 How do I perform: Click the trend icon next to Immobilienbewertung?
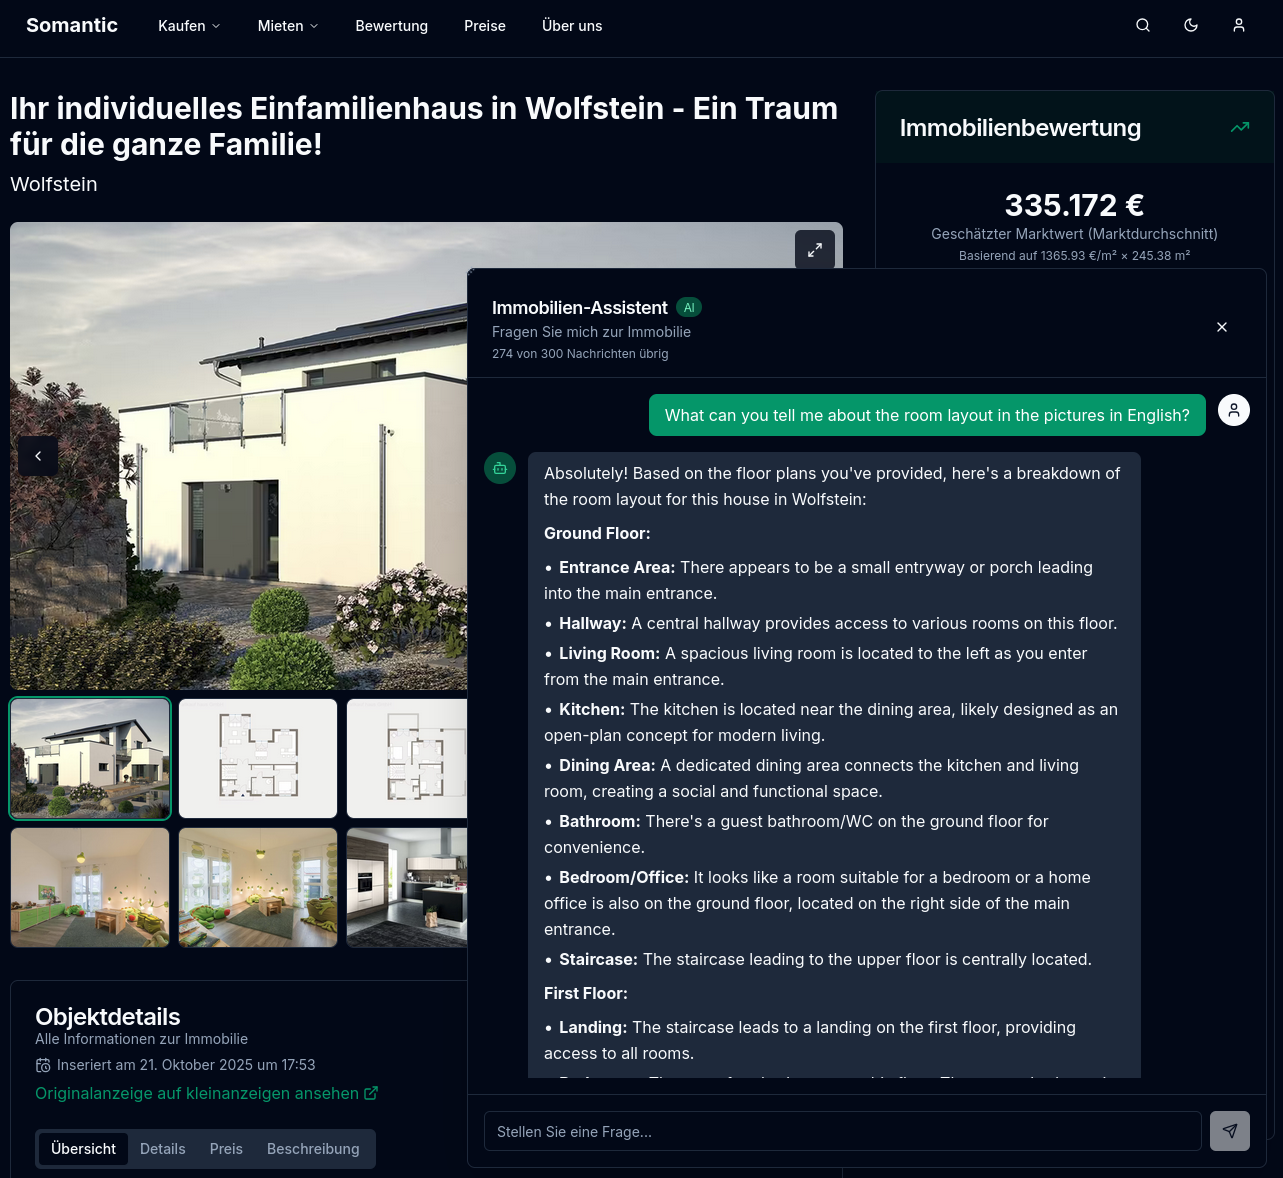point(1240,127)
